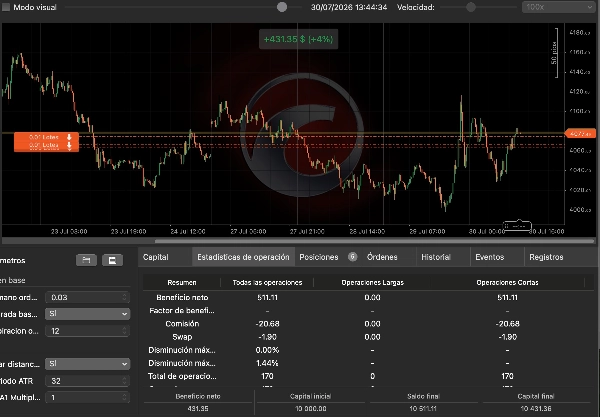600x417 pixels.
Task: Click the Swap row label
Action: pos(182,337)
